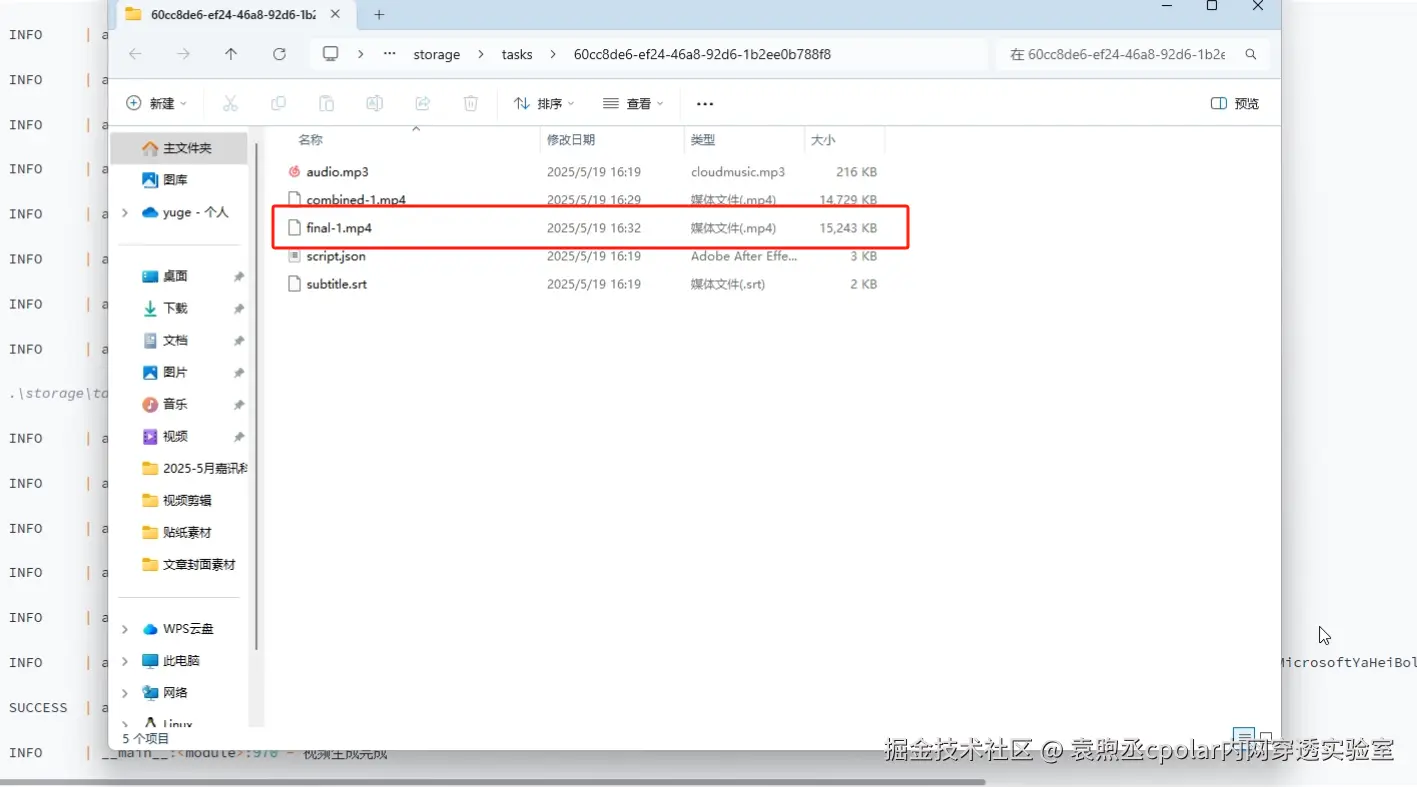Click the script.json file icon
1417x787 pixels.
tap(294, 256)
